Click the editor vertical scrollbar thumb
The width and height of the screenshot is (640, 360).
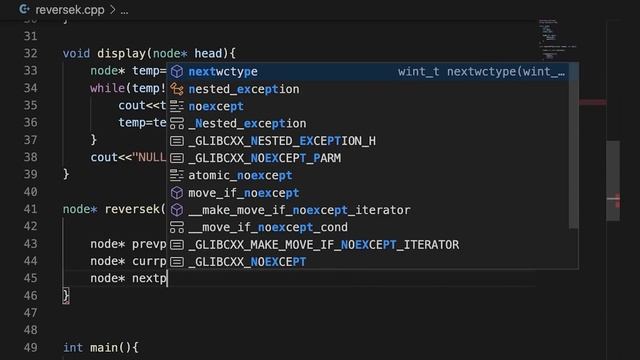pos(613,180)
